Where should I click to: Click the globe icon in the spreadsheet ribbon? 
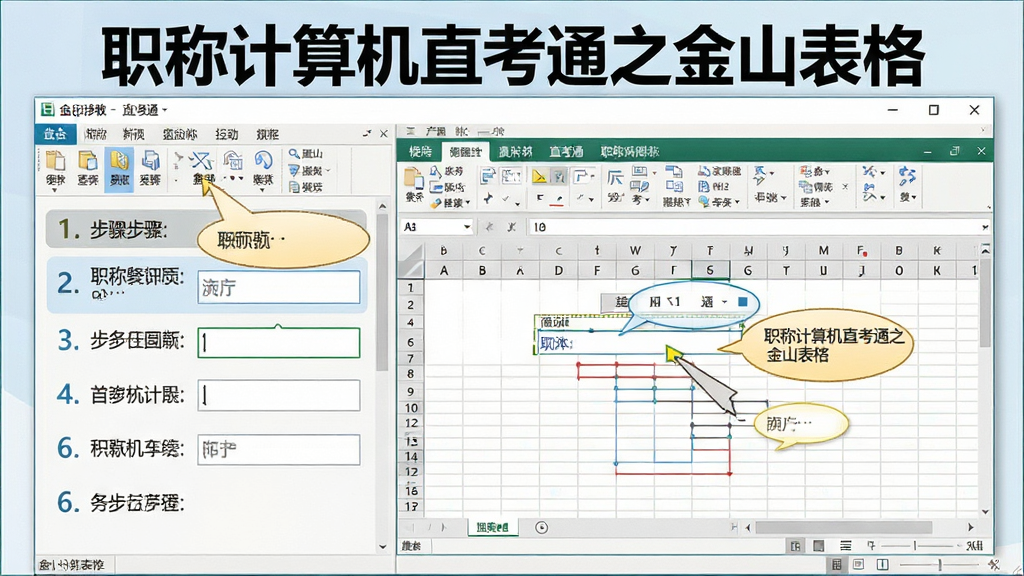(x=704, y=202)
